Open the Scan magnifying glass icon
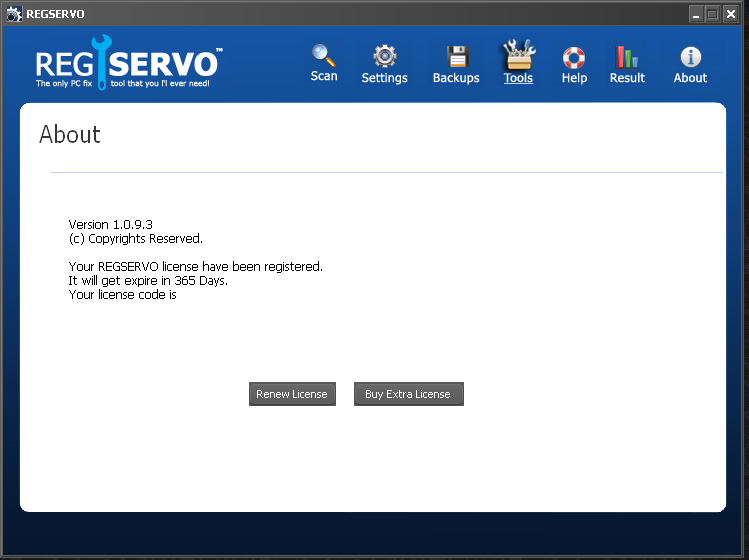The image size is (749, 560). coord(323,55)
